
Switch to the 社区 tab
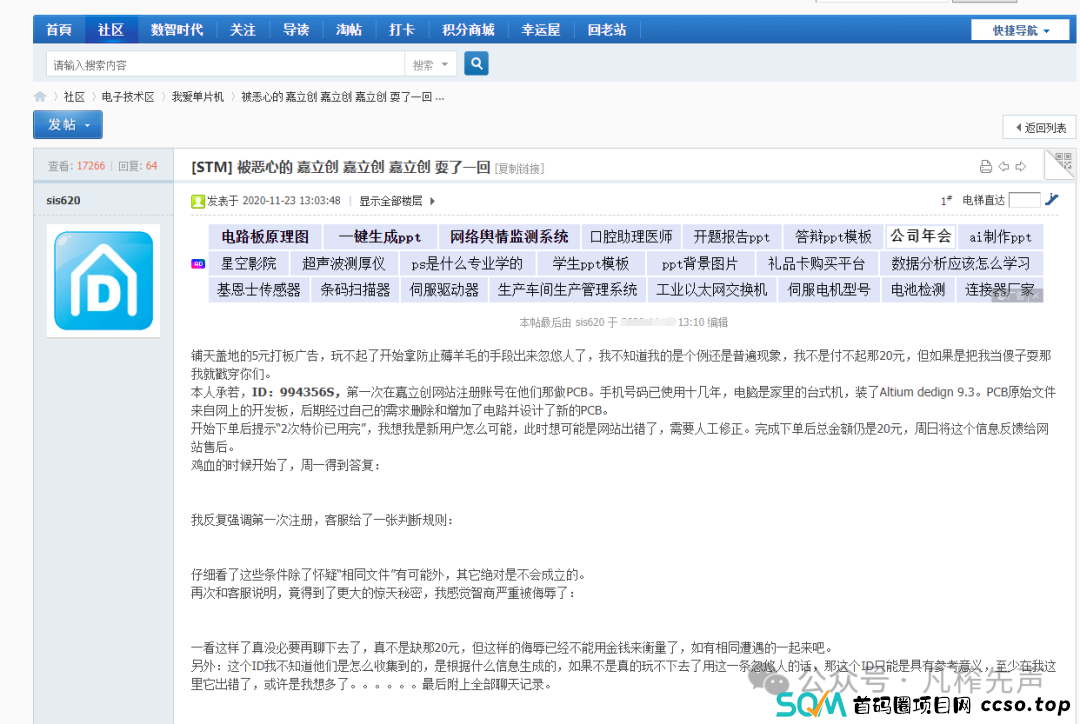tap(110, 30)
